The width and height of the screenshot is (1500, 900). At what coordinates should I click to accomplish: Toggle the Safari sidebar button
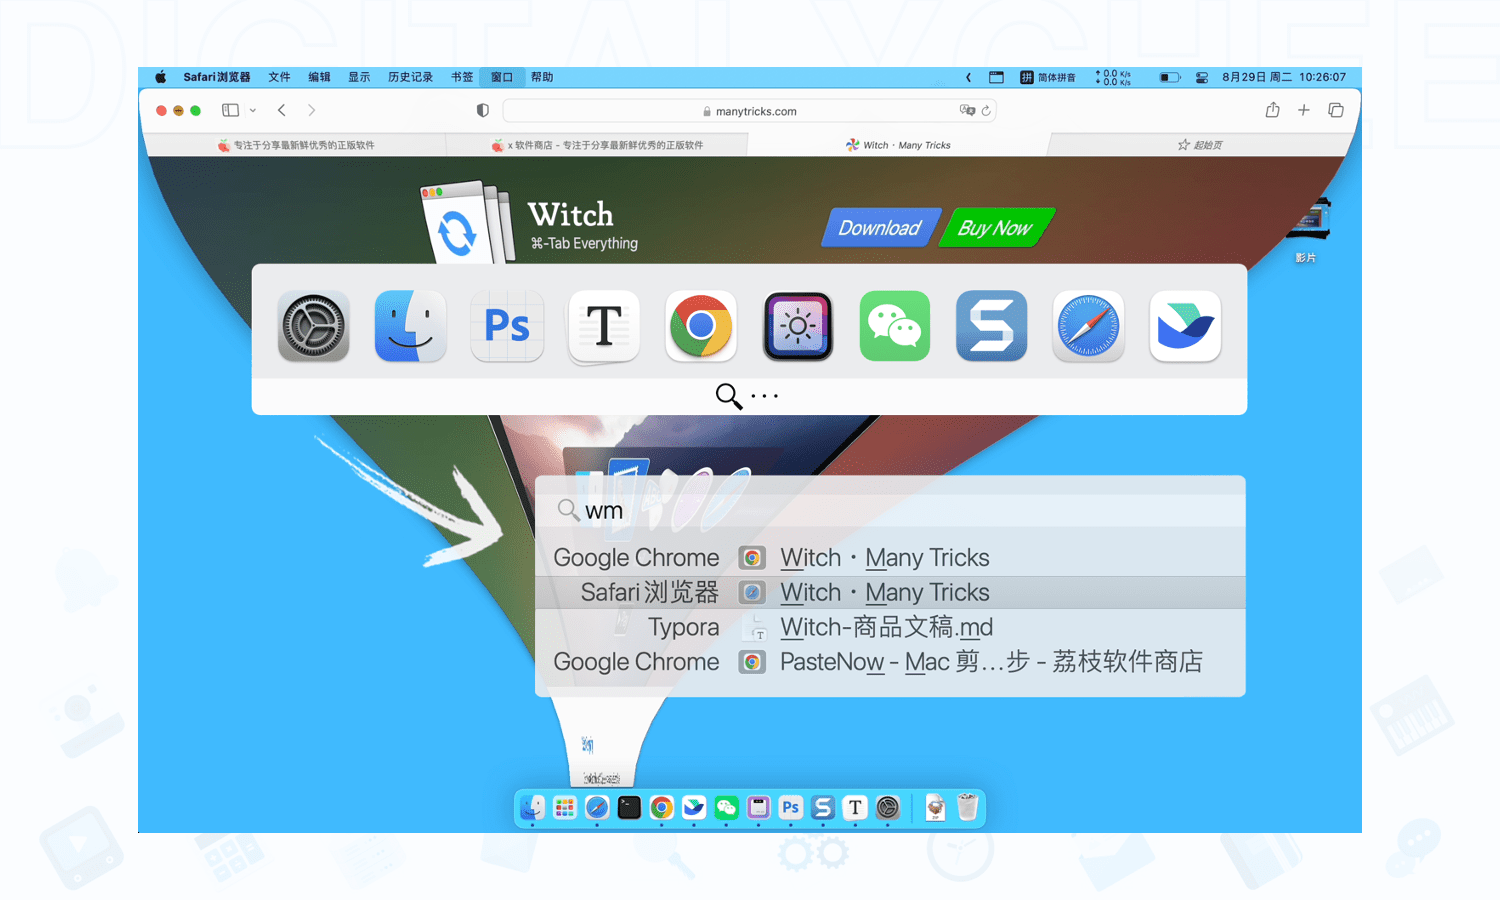click(230, 111)
